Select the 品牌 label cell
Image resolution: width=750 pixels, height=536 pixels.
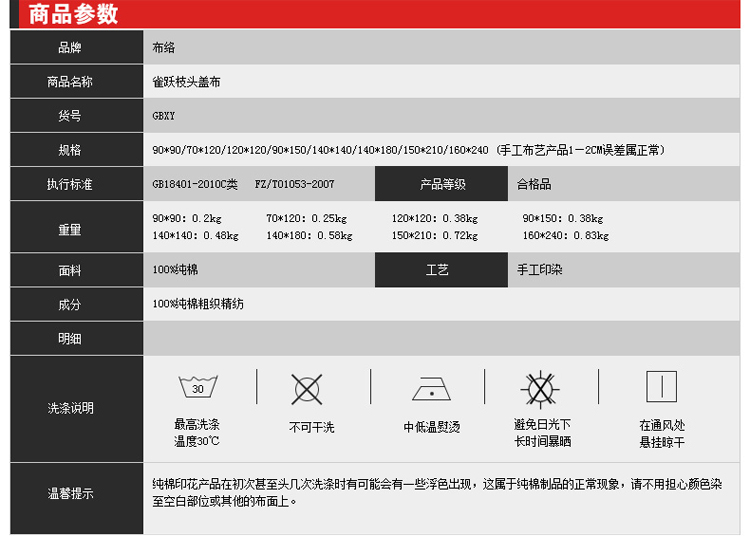(77, 47)
